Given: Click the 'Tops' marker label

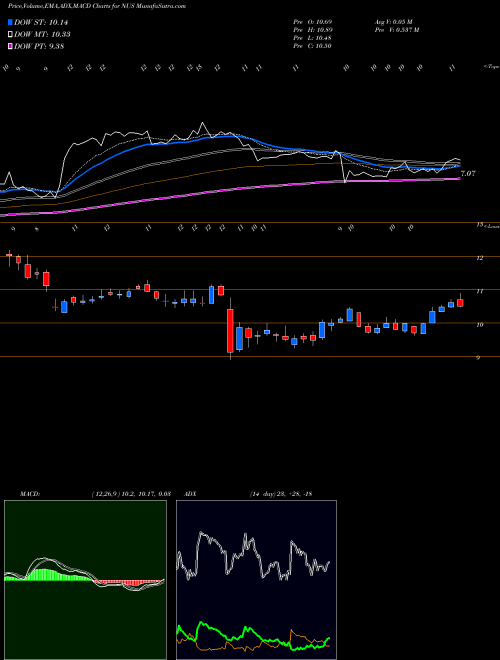Looking at the screenshot, I should coord(491,67).
